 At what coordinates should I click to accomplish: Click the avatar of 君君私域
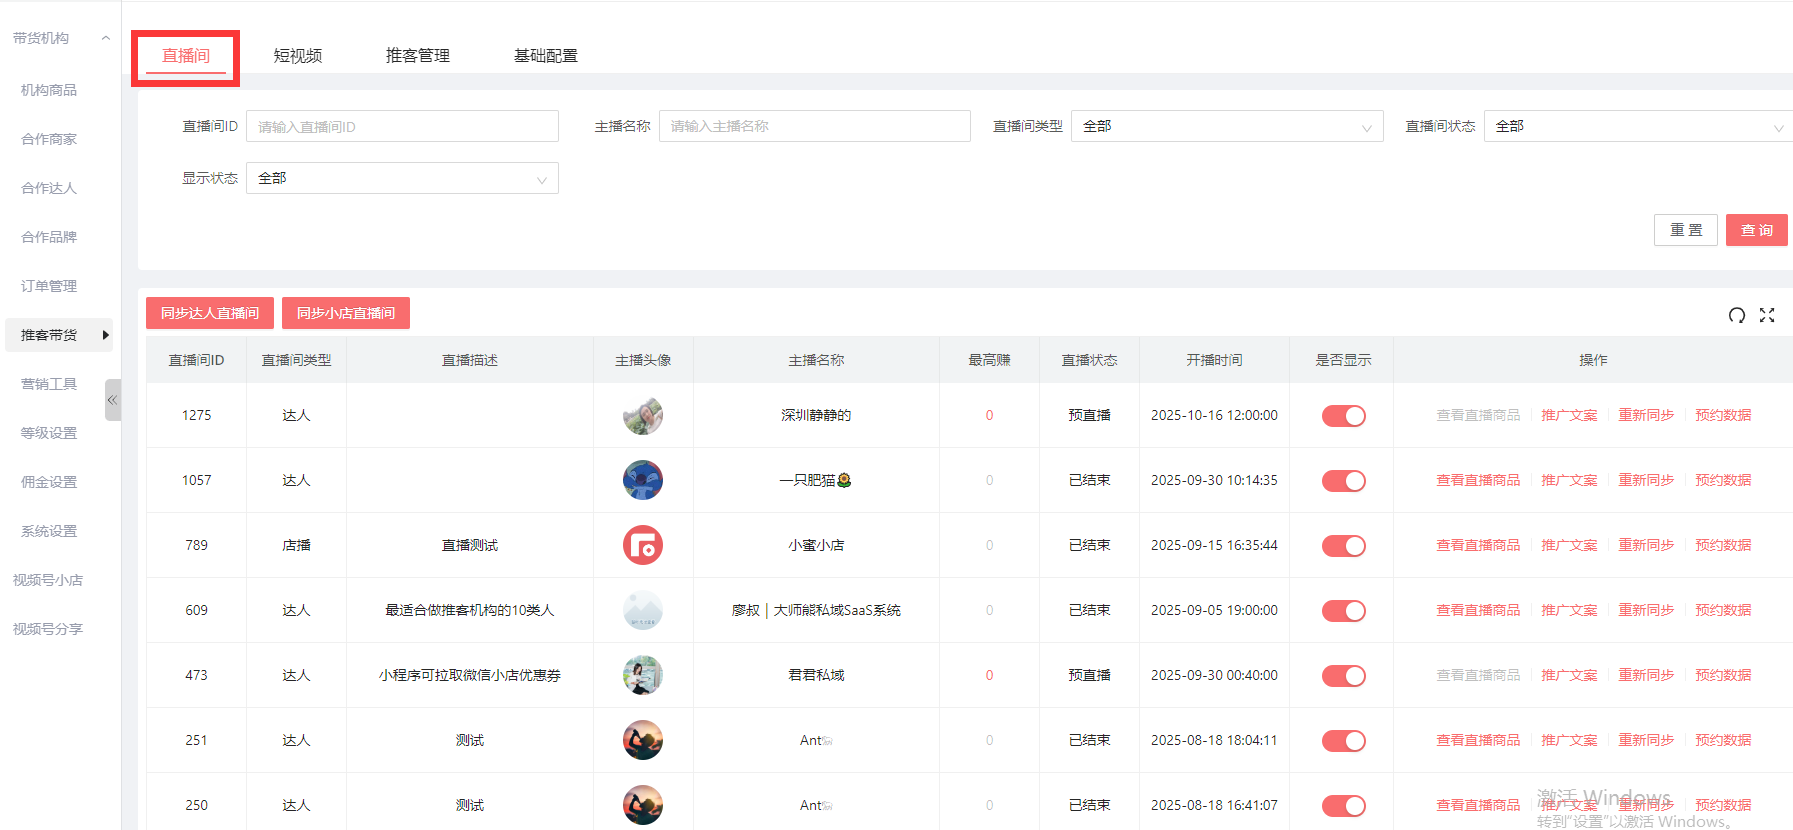point(642,675)
